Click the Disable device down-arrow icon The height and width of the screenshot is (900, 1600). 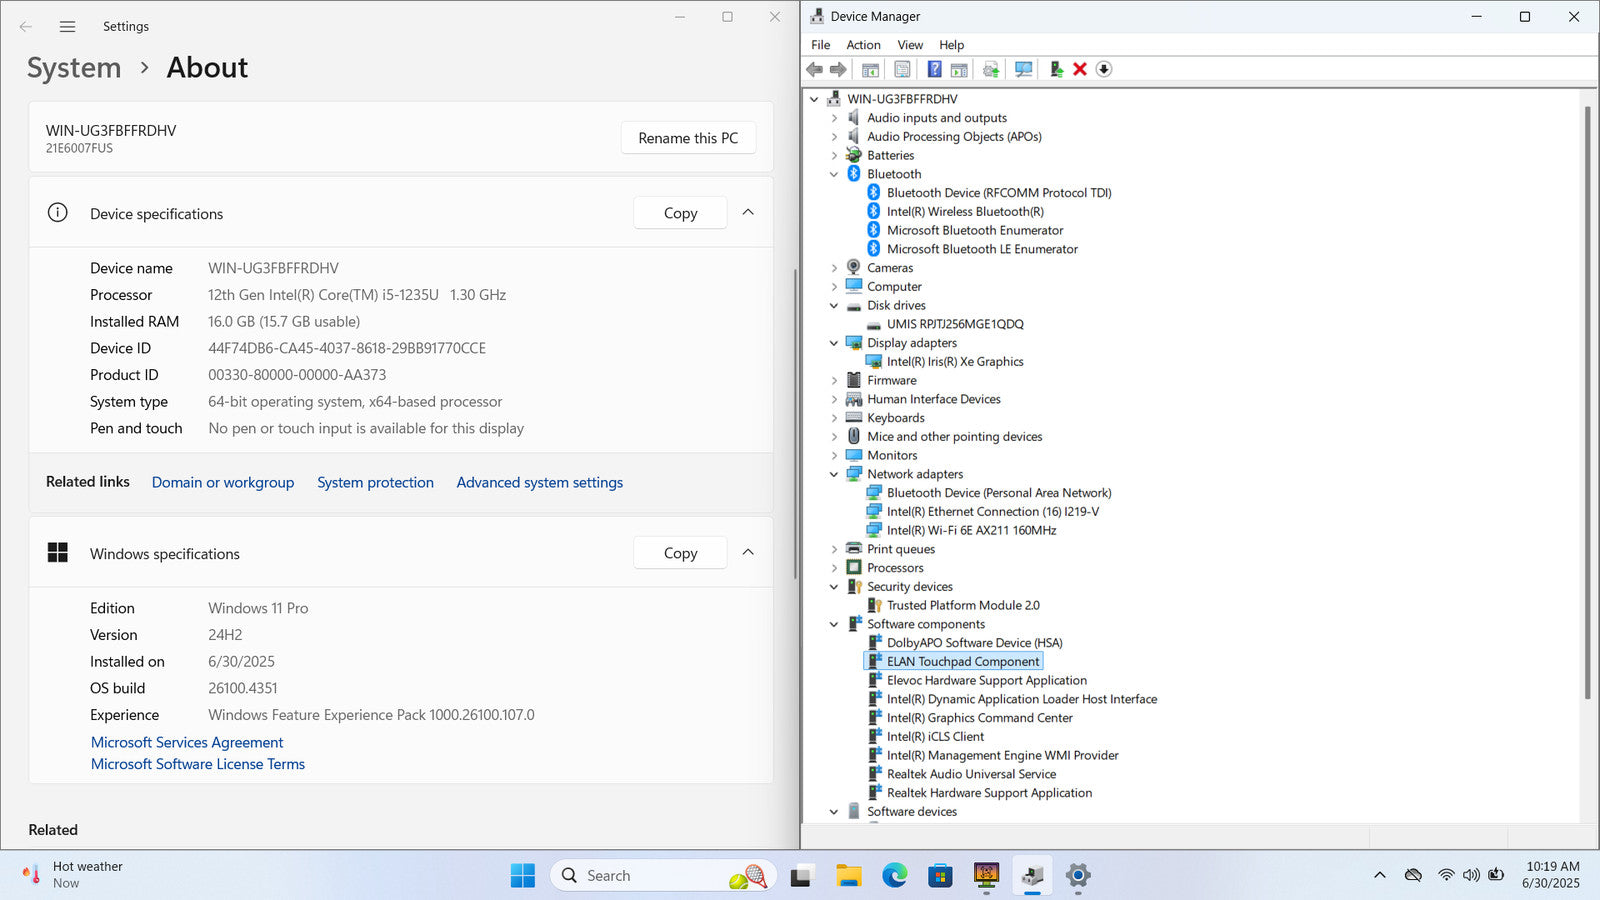[x=1104, y=69]
